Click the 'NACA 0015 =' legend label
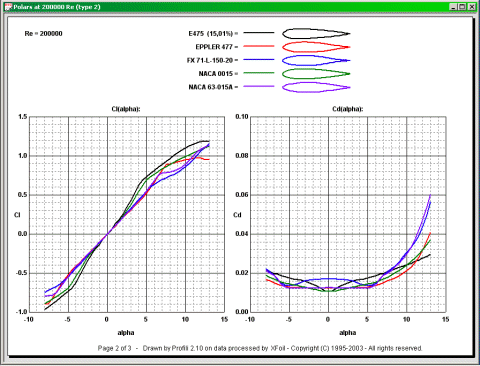The height and width of the screenshot is (366, 480). click(218, 74)
